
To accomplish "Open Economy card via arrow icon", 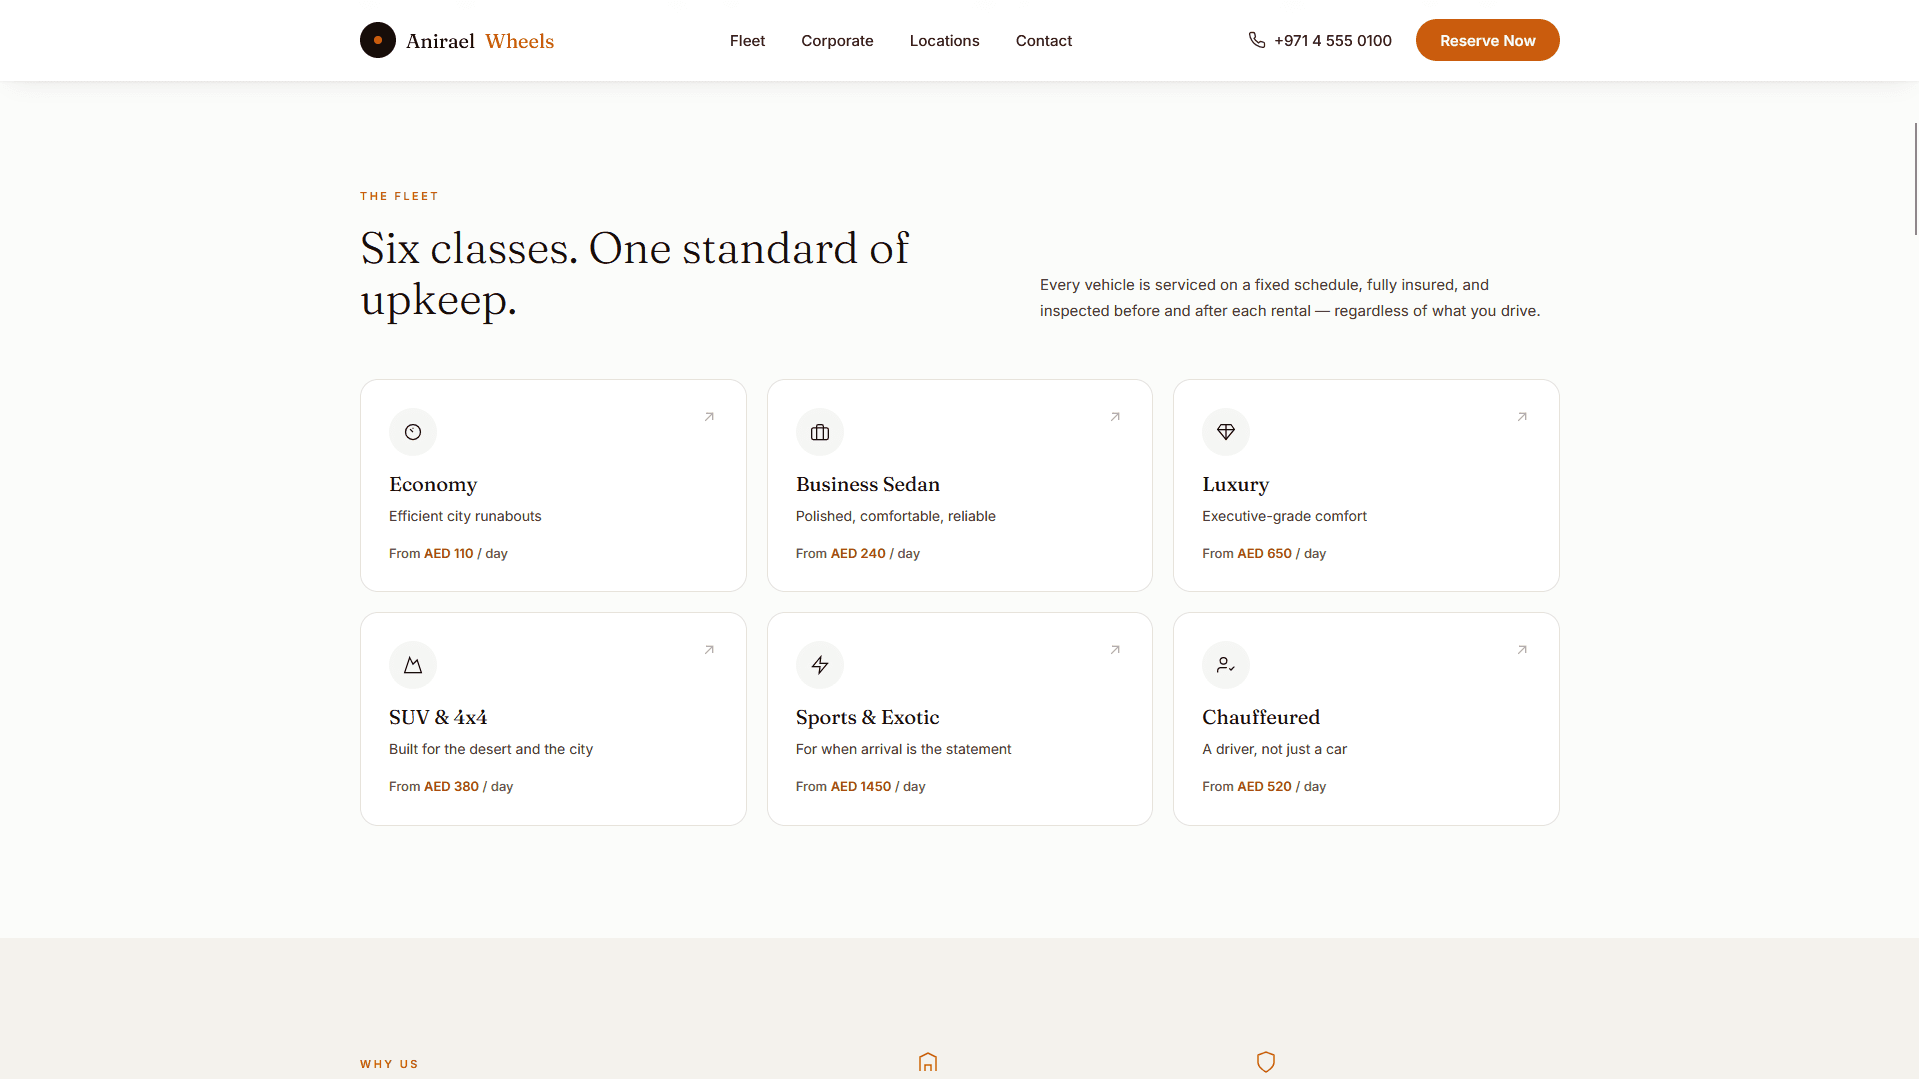I will pyautogui.click(x=709, y=417).
